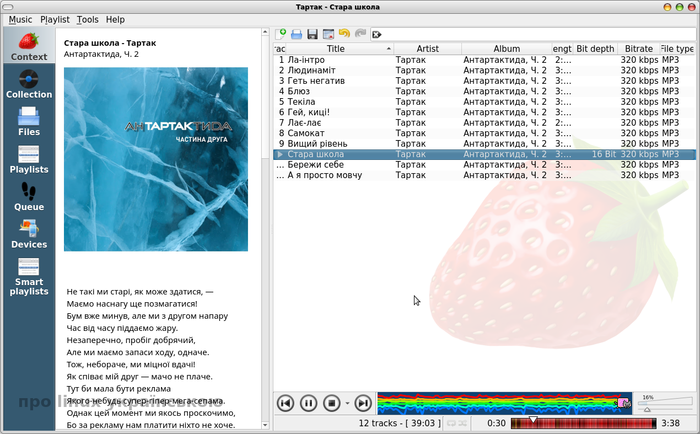Click the Антарктида album cover art
The width and height of the screenshot is (700, 434).
156,159
